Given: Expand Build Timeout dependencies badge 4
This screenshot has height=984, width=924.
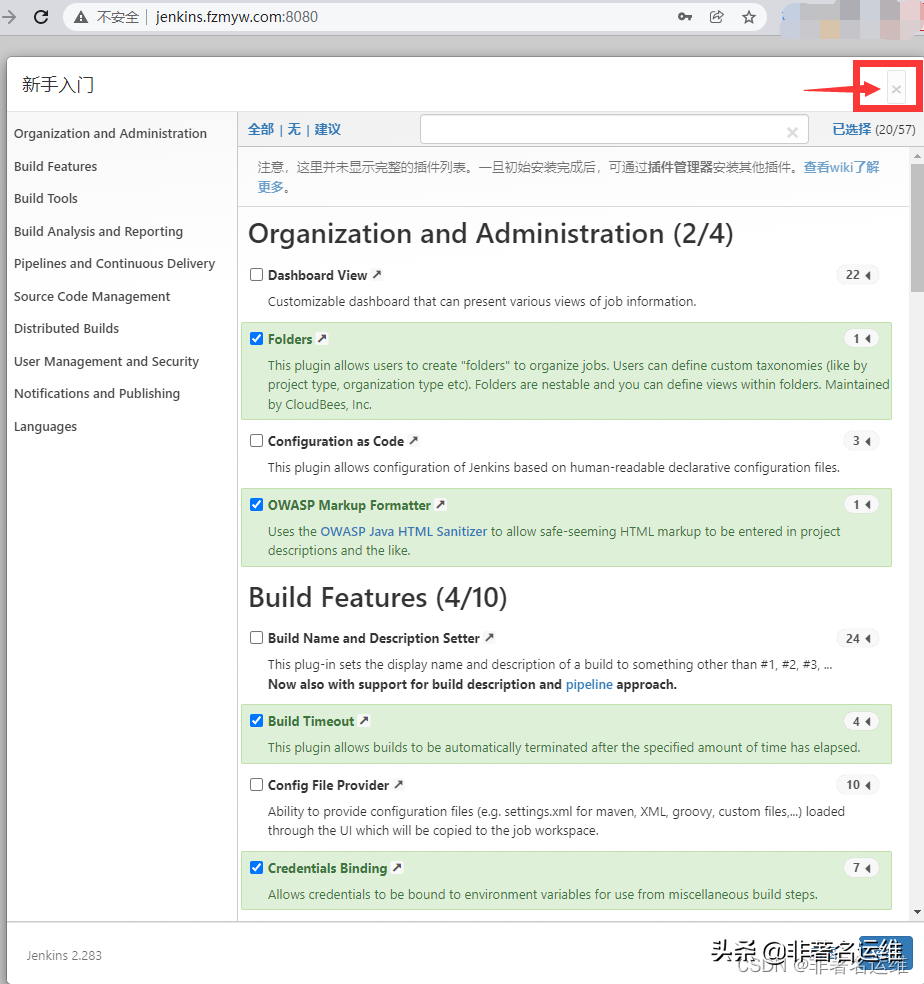Looking at the screenshot, I should click(x=861, y=722).
